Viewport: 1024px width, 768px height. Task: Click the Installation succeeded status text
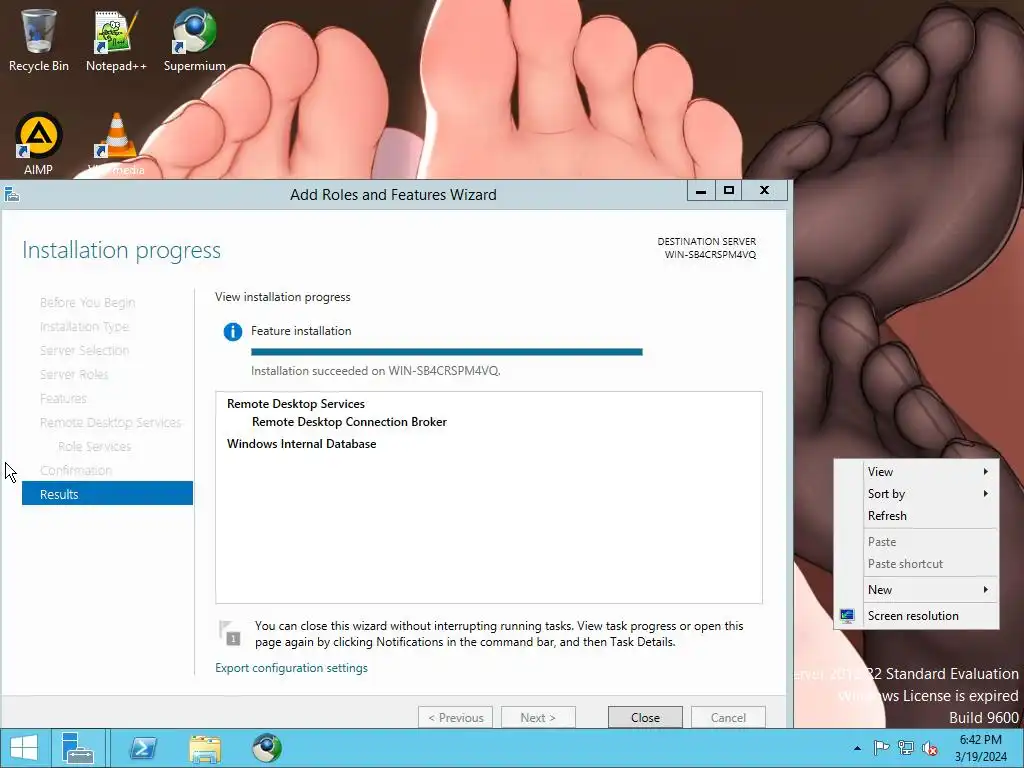pyautogui.click(x=376, y=371)
